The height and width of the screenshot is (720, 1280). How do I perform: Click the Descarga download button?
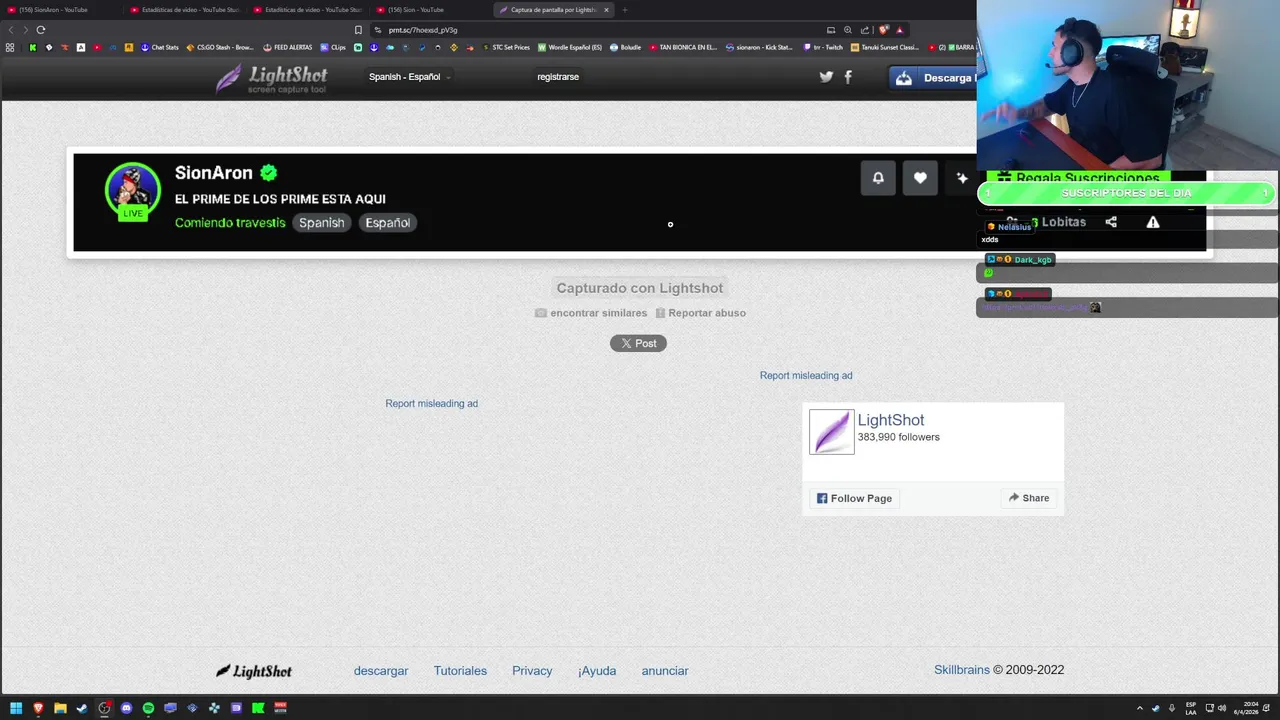(x=934, y=78)
